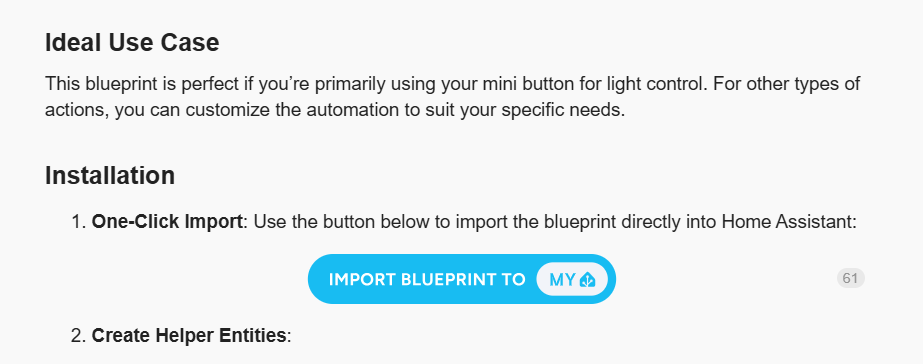Click the 61 click-count badge
Viewport: 923px width, 364px height.
[850, 278]
